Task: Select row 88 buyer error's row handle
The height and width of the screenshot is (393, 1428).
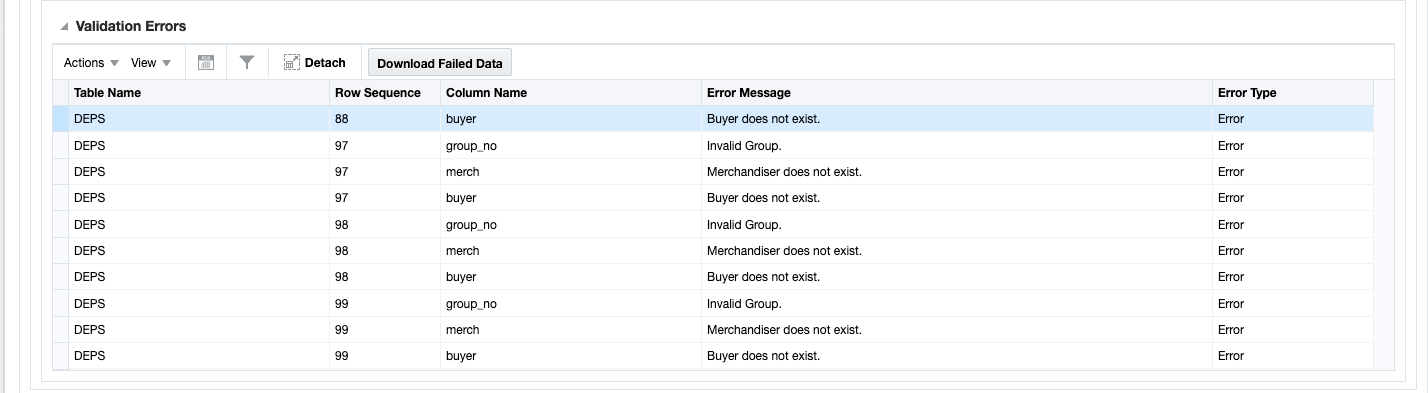Action: (x=61, y=119)
